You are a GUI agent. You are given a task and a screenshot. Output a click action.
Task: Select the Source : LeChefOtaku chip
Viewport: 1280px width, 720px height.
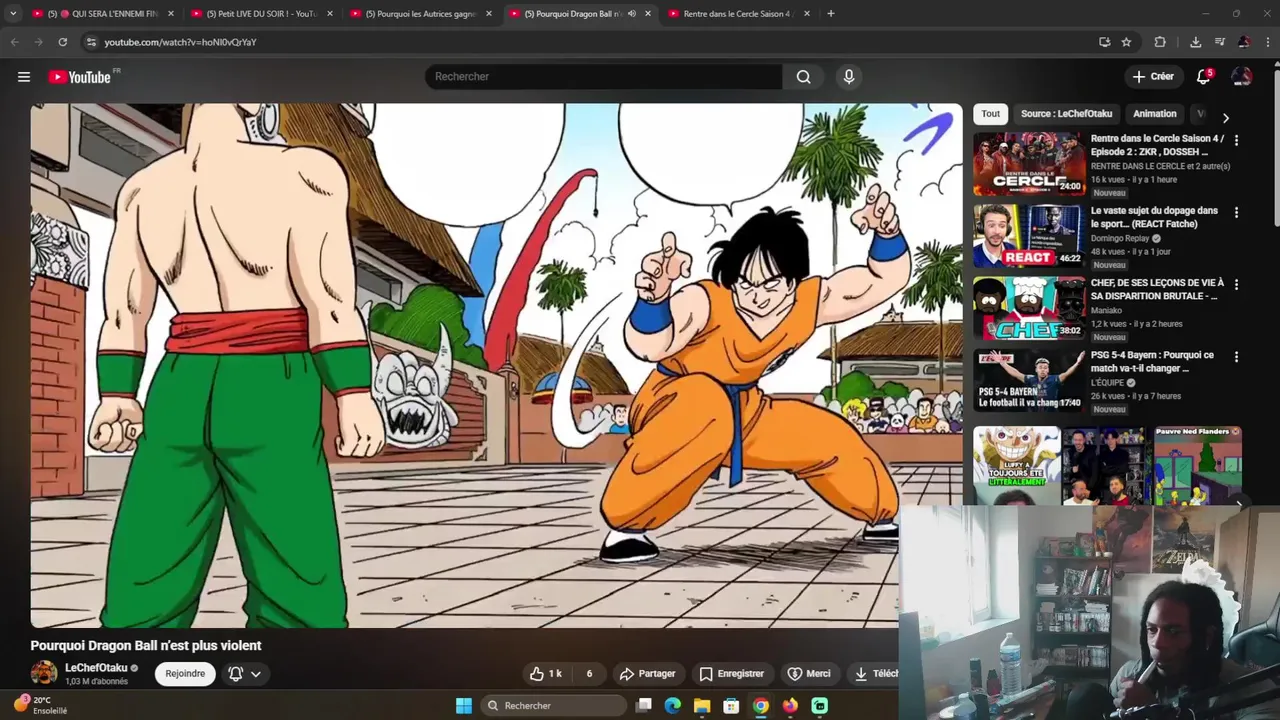coord(1066,114)
